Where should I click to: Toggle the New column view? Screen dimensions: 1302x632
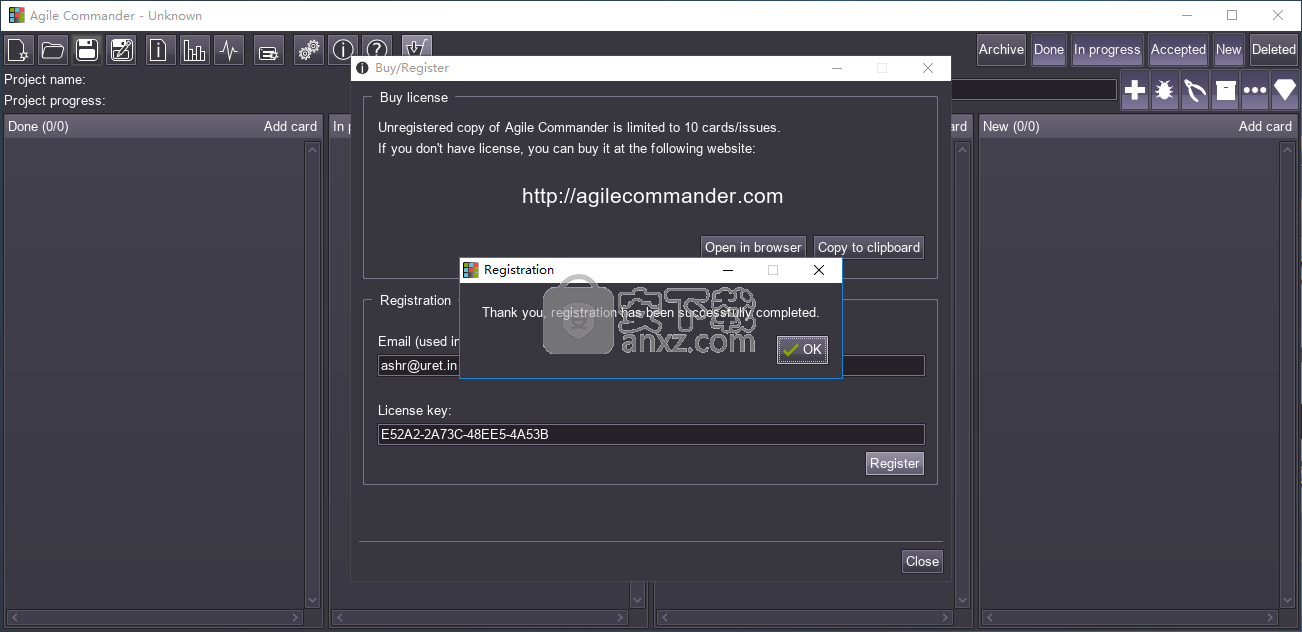[1229, 49]
